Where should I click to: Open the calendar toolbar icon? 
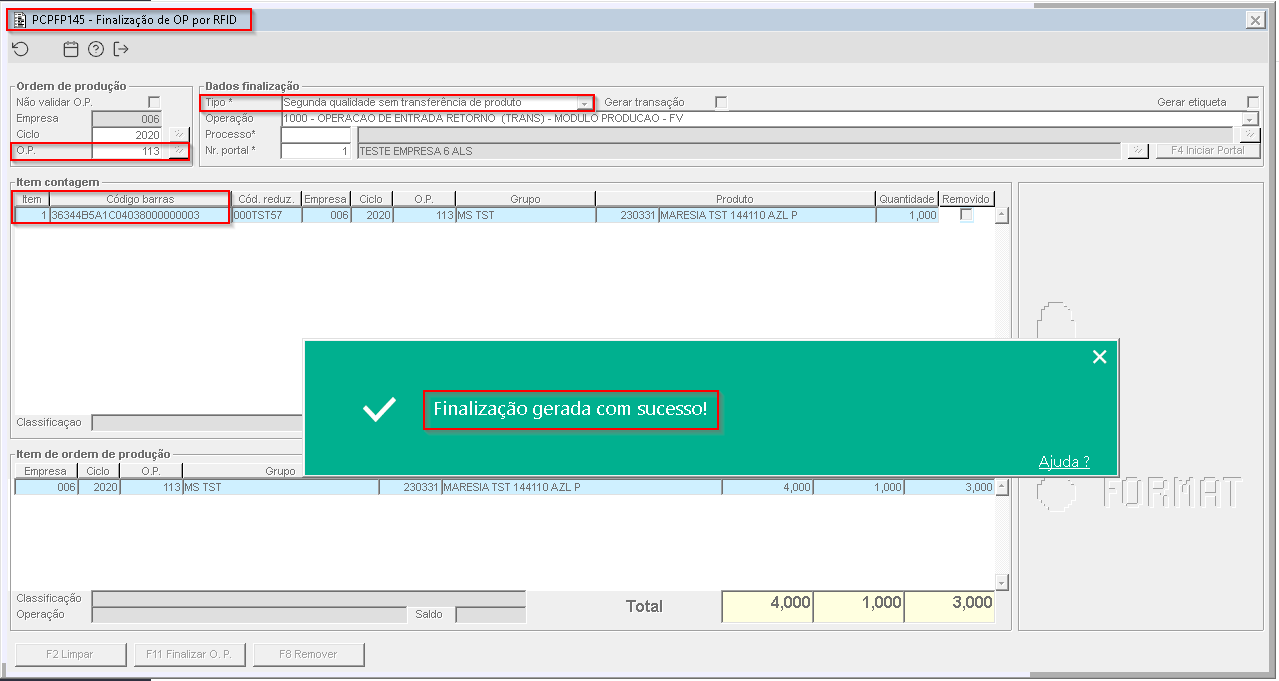[70, 49]
